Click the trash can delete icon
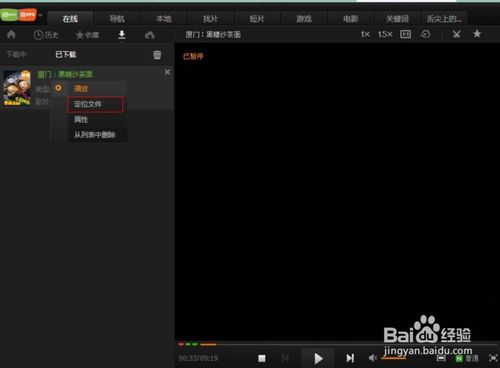This screenshot has height=368, width=500. tap(157, 55)
